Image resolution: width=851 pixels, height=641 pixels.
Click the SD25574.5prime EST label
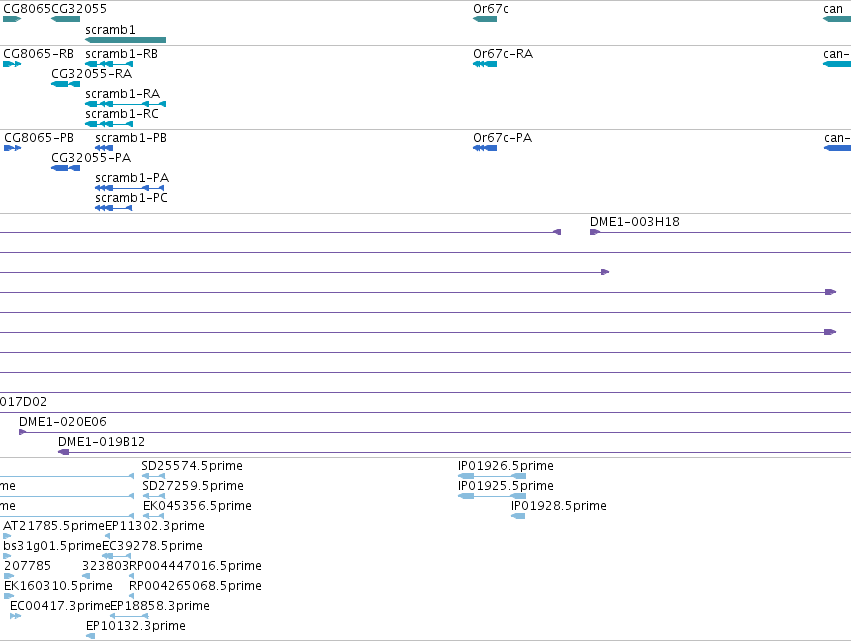[x=192, y=466]
